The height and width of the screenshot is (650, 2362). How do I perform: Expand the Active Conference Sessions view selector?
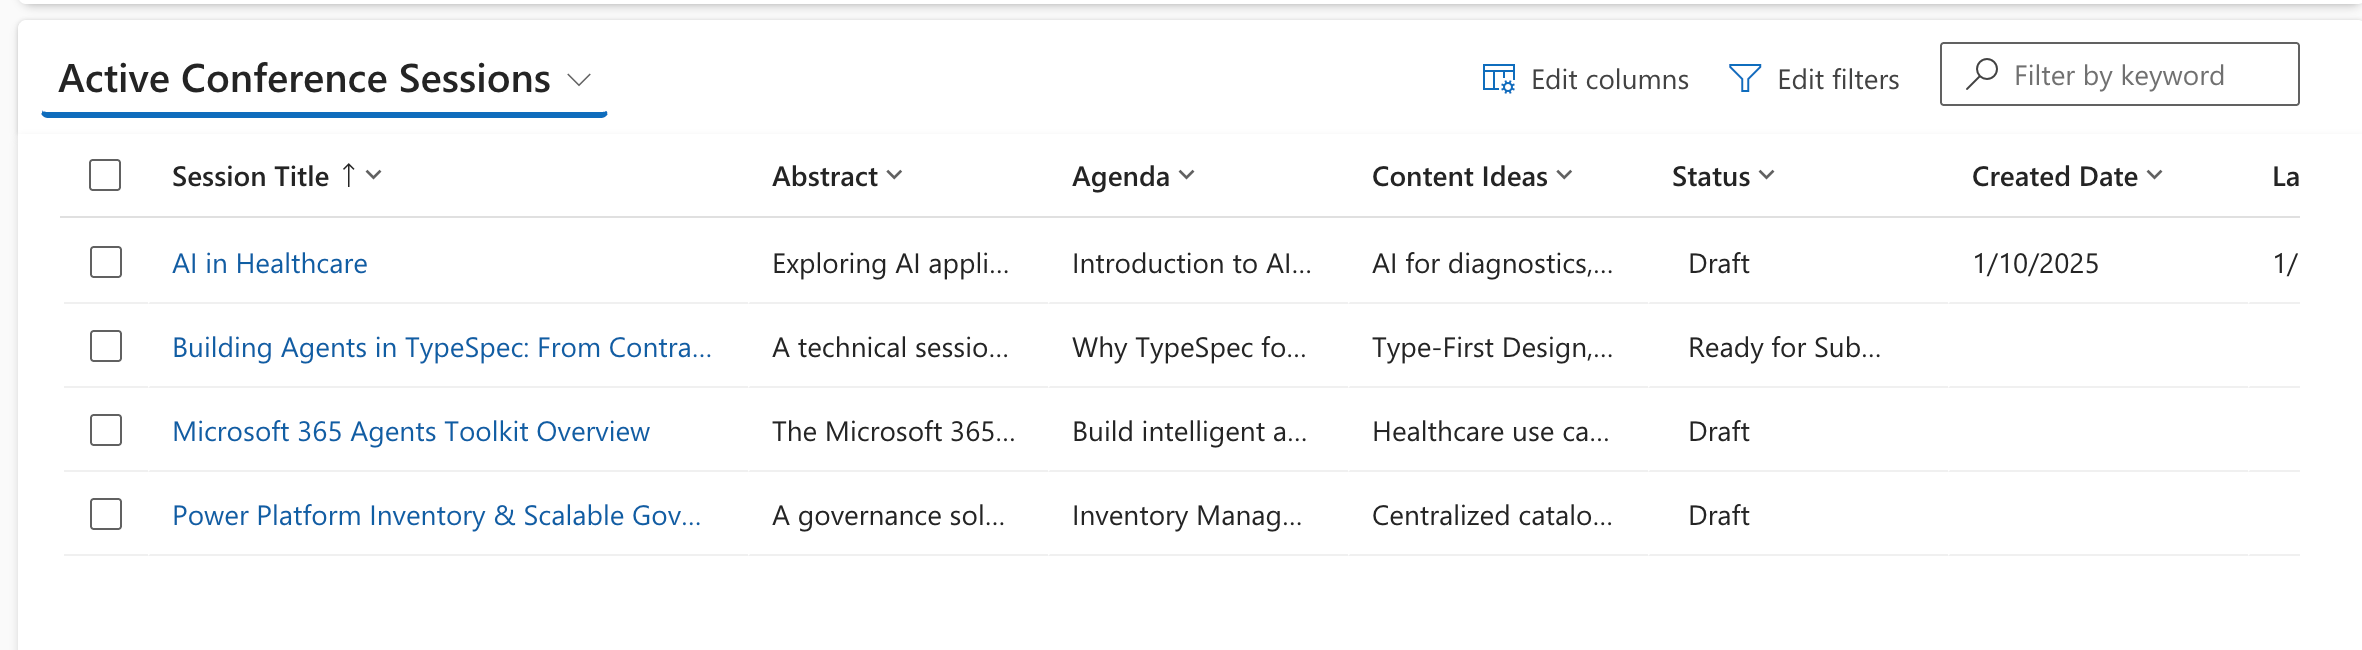[x=579, y=79]
